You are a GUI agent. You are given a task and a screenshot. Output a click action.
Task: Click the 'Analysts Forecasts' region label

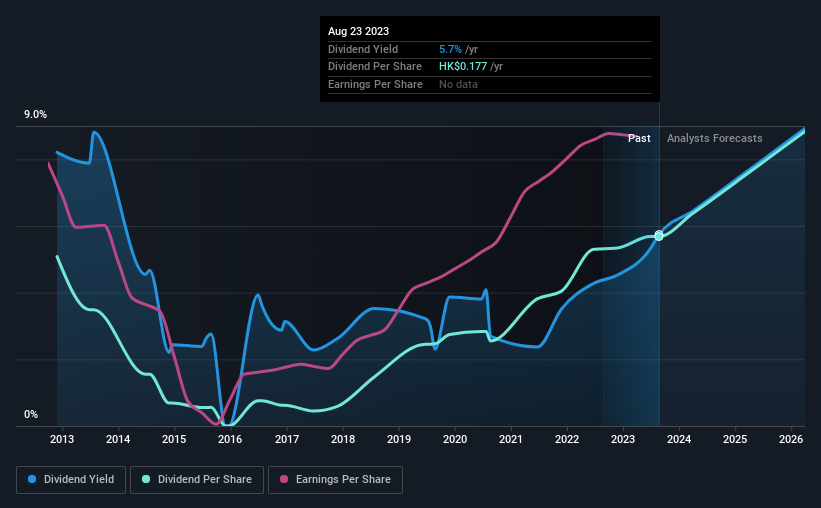(714, 138)
